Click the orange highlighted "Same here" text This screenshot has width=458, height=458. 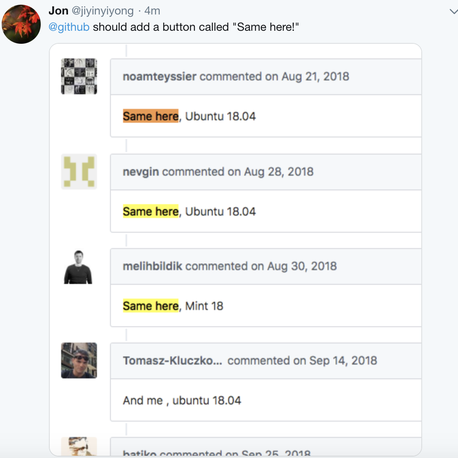pos(151,116)
